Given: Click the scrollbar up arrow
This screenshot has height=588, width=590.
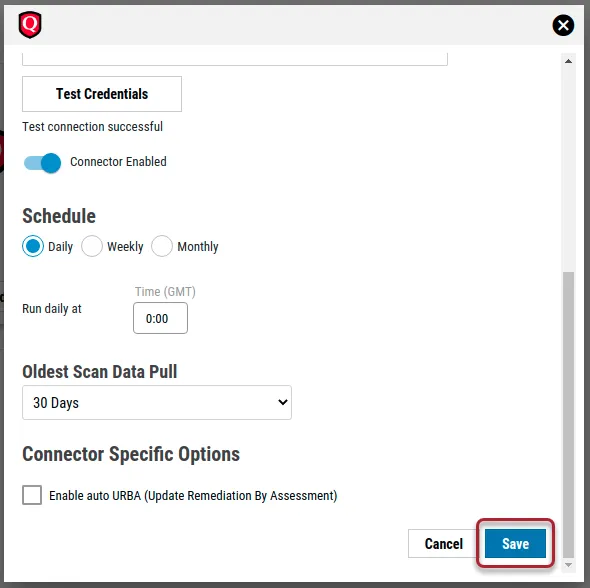Looking at the screenshot, I should tap(568, 61).
